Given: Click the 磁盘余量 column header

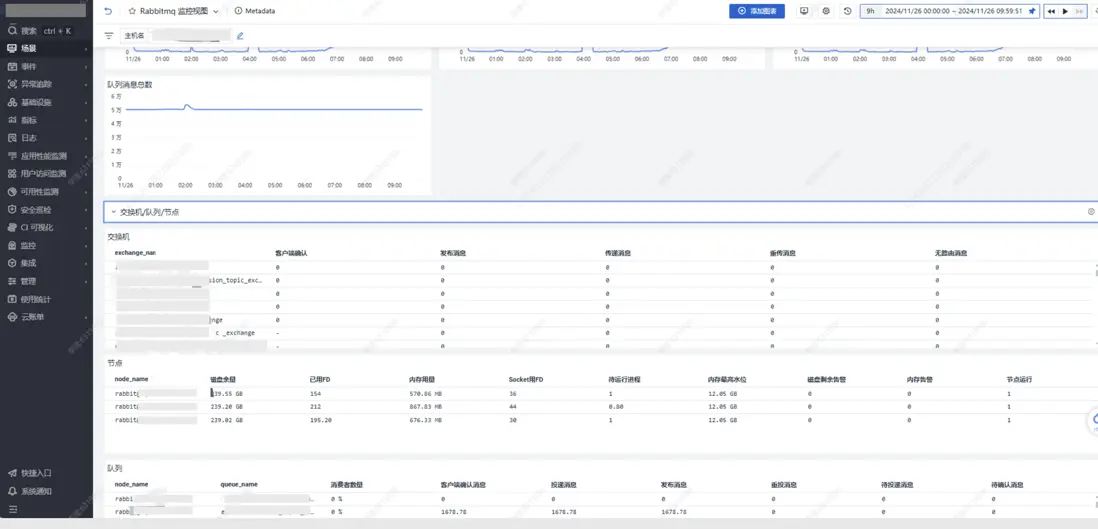Looking at the screenshot, I should pos(223,379).
